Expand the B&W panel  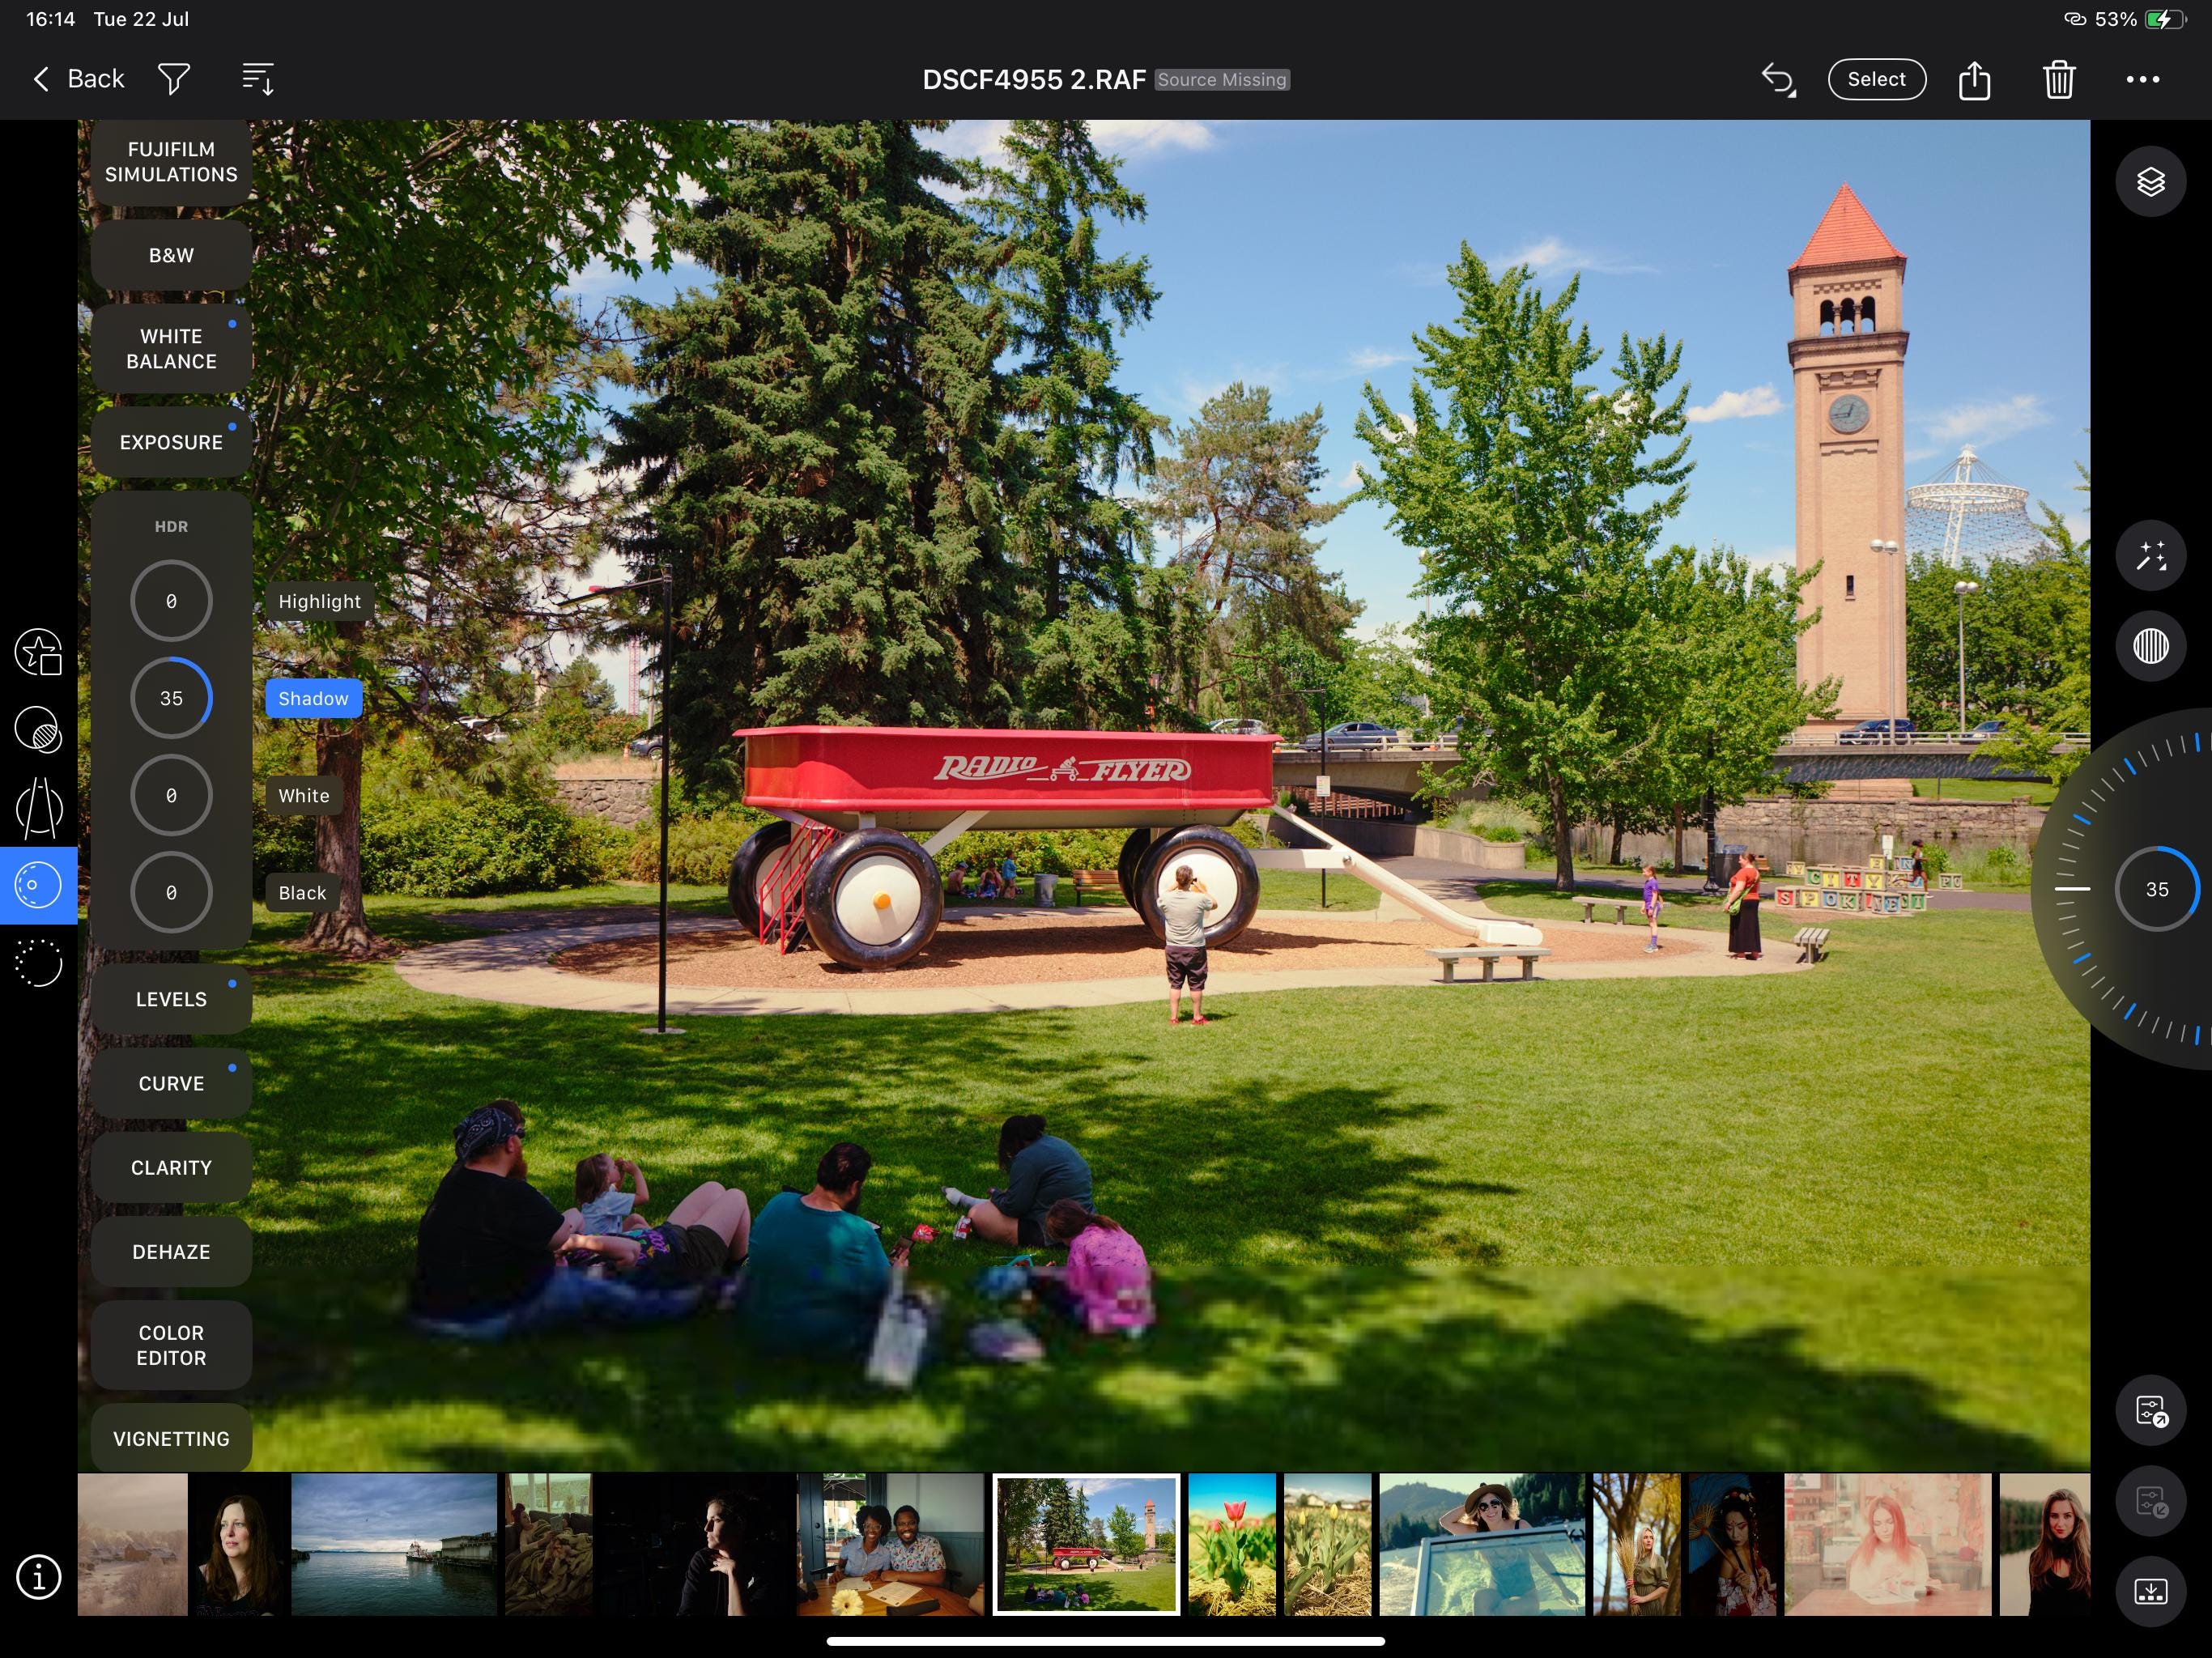171,255
